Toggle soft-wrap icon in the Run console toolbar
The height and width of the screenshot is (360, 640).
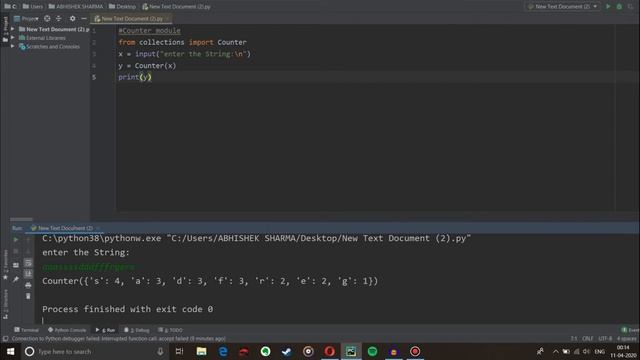(28, 262)
